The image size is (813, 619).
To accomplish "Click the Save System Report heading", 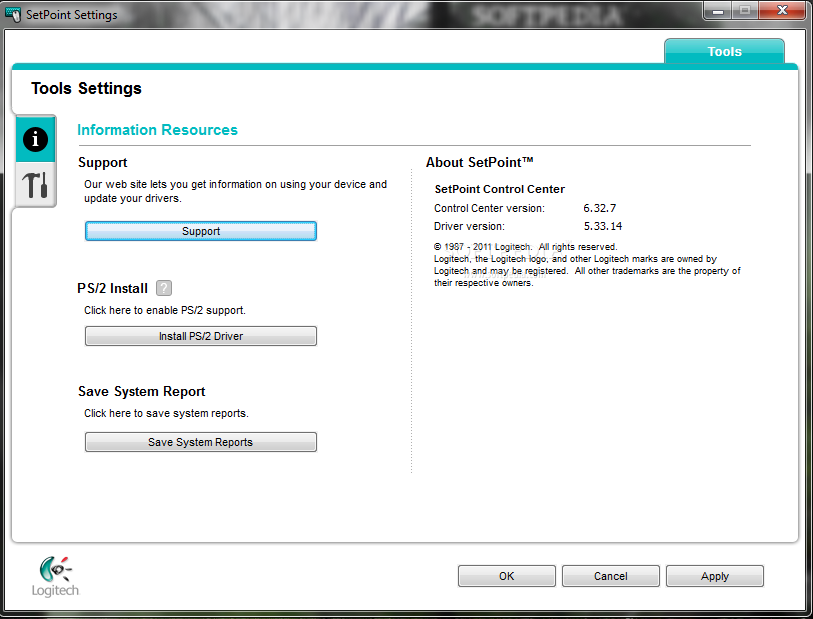I will click(x=142, y=391).
